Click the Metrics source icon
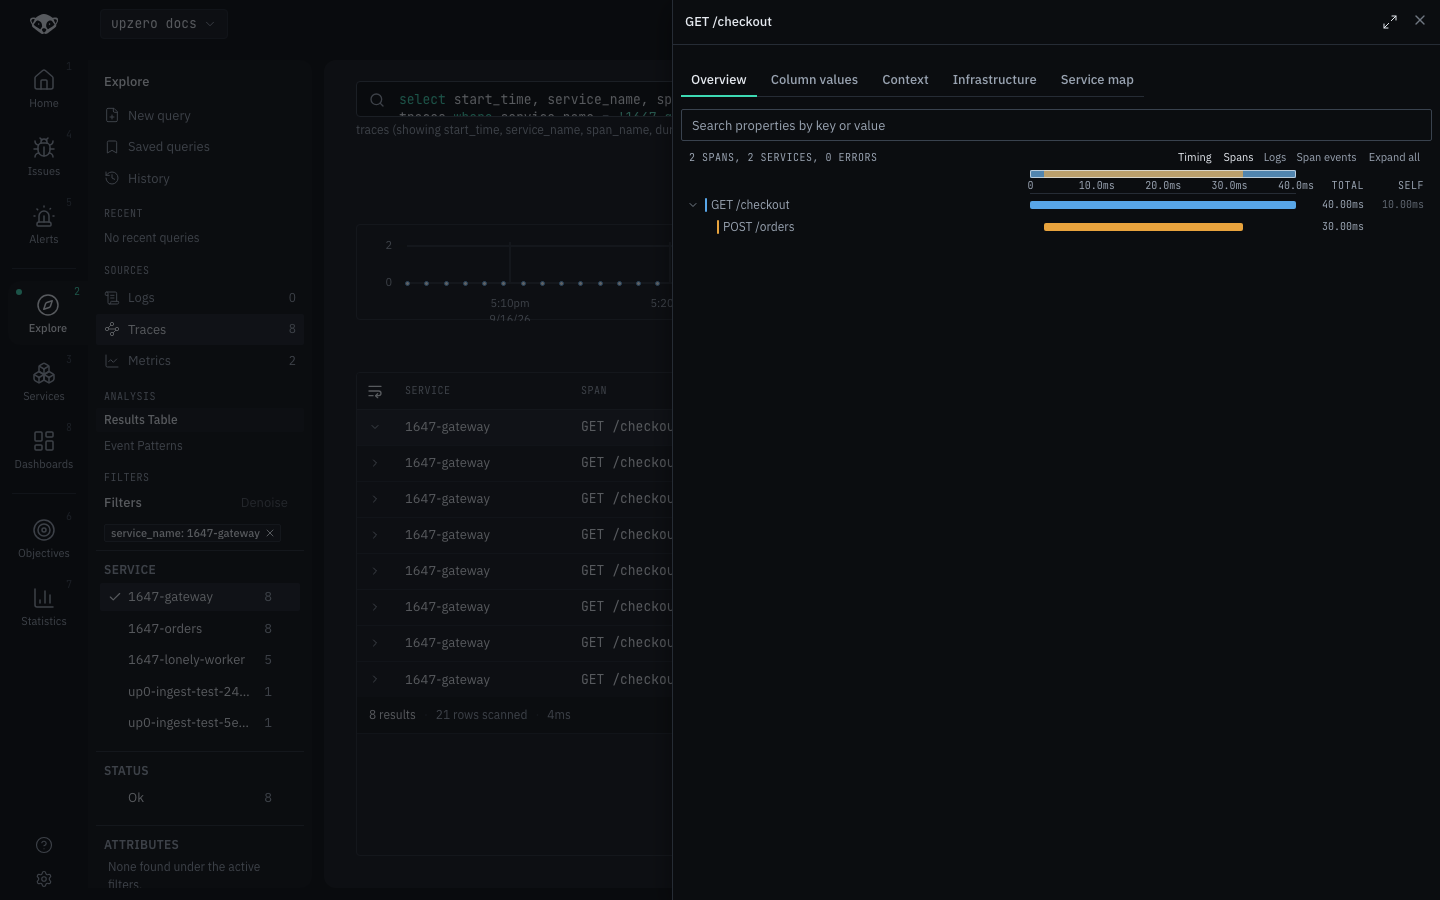1440x900 pixels. (112, 361)
